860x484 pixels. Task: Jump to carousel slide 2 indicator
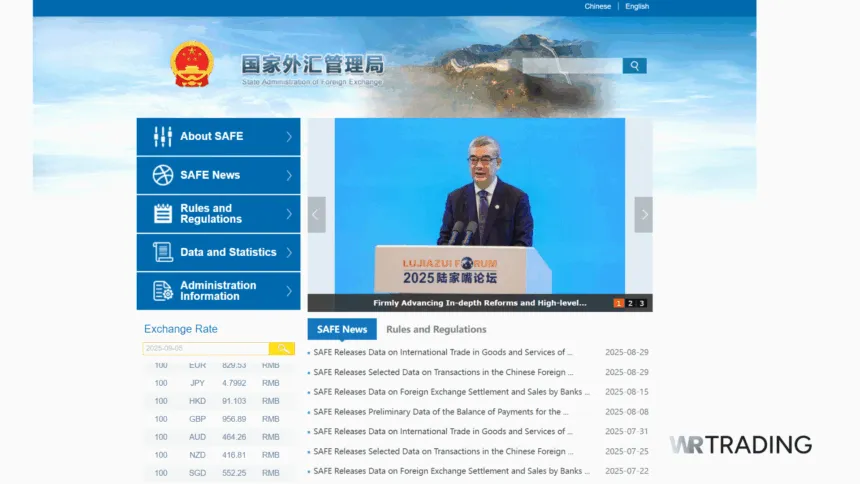[630, 303]
